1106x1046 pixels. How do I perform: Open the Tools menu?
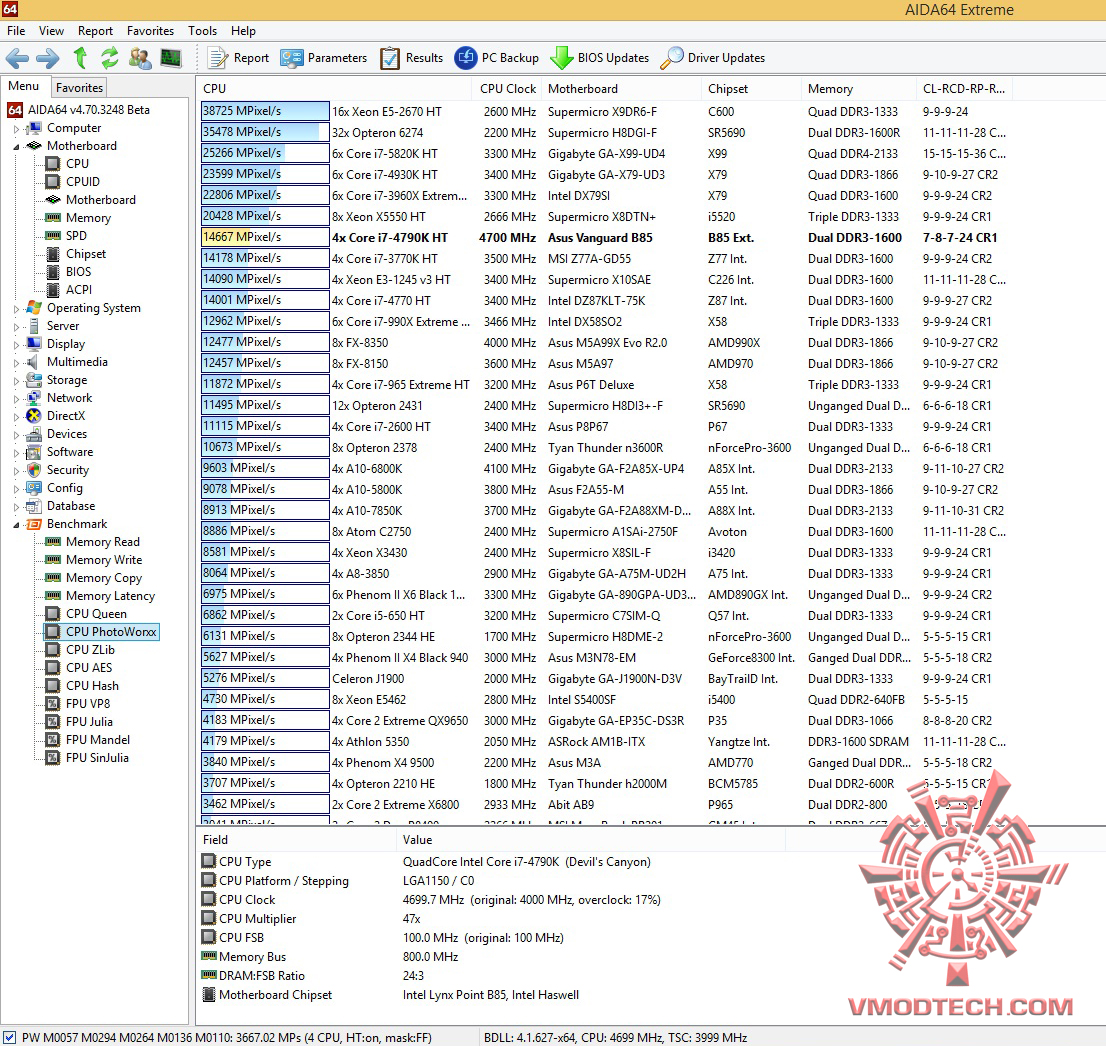[x=202, y=31]
